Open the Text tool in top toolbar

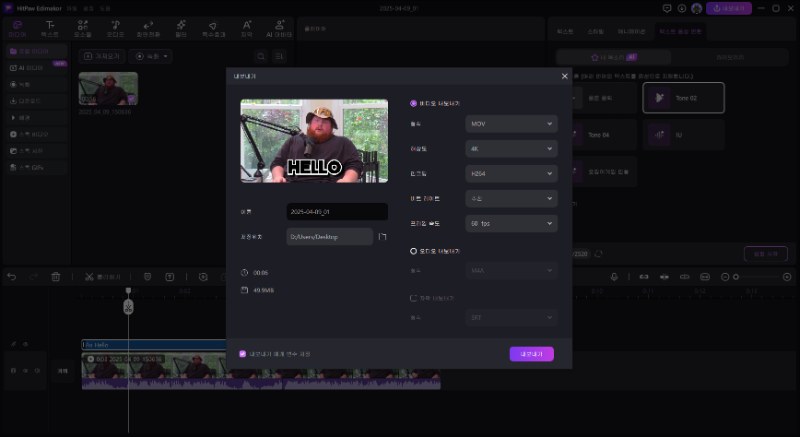tap(50, 27)
